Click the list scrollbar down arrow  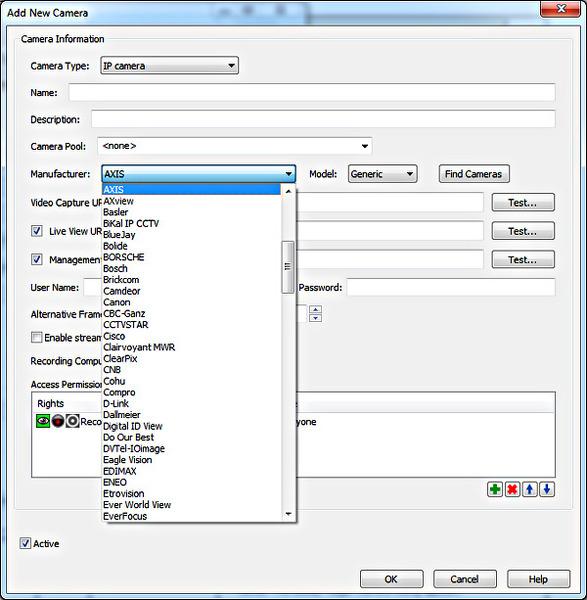(289, 514)
